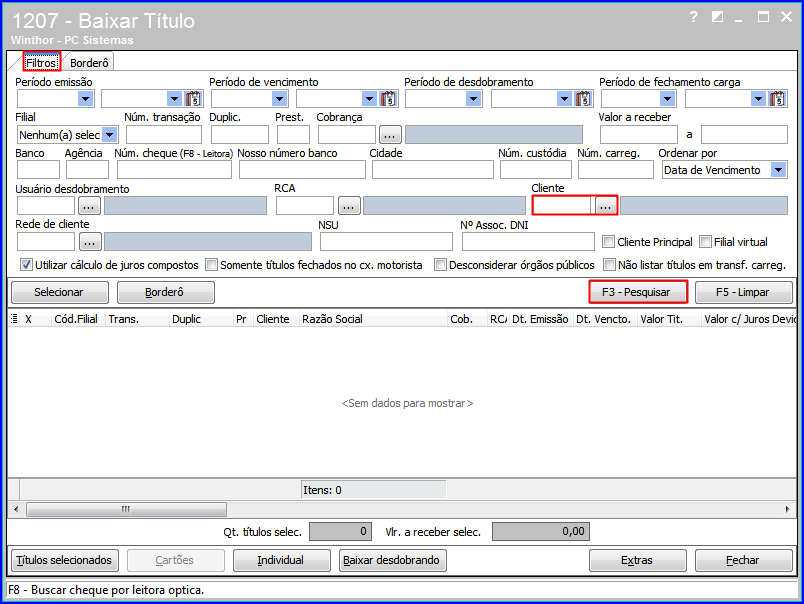Image resolution: width=804 pixels, height=604 pixels.
Task: Click the Núm. custódia input field
Action: [x=535, y=170]
